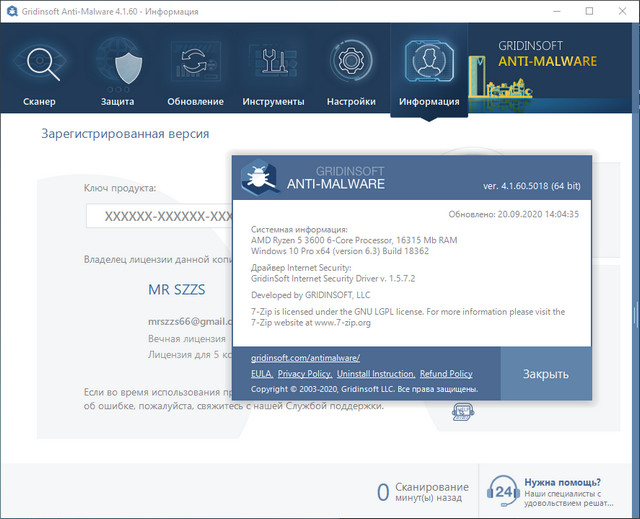Click the Сканирование status counter

pyautogui.click(x=422, y=491)
